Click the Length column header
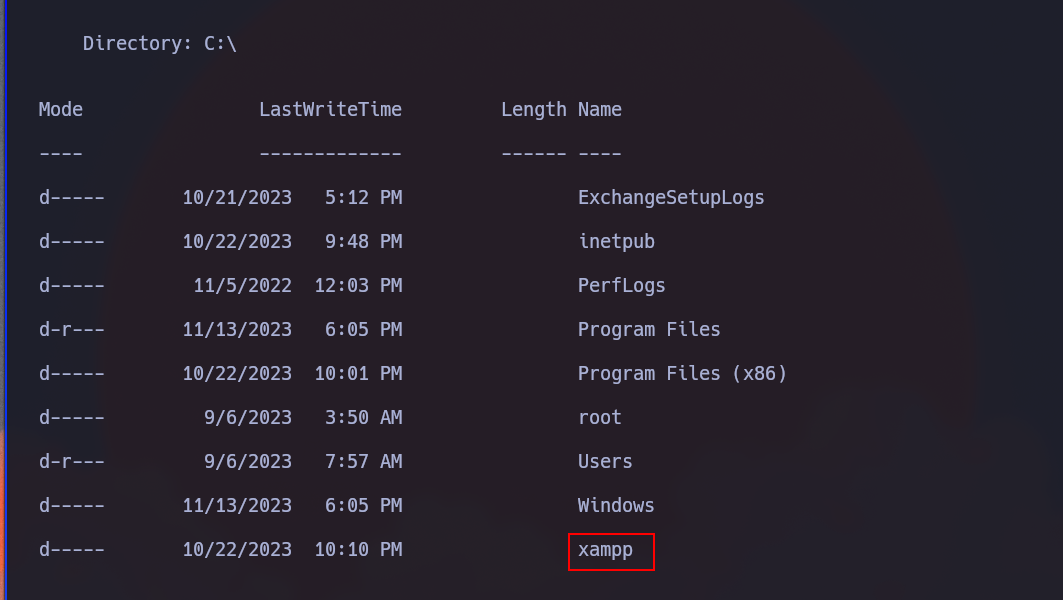1063x600 pixels. coord(534,109)
